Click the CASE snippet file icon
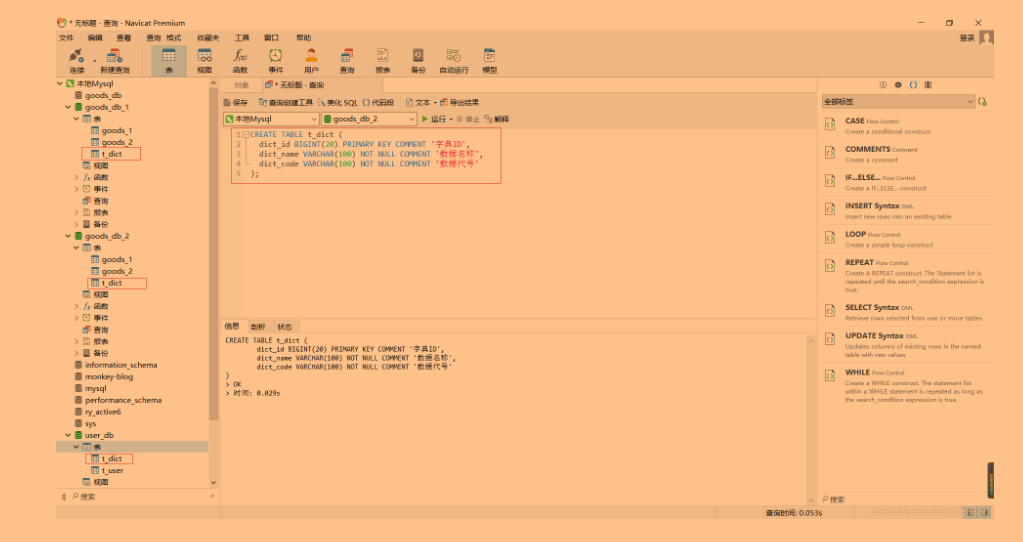Image resolution: width=1023 pixels, height=542 pixels. click(830, 125)
